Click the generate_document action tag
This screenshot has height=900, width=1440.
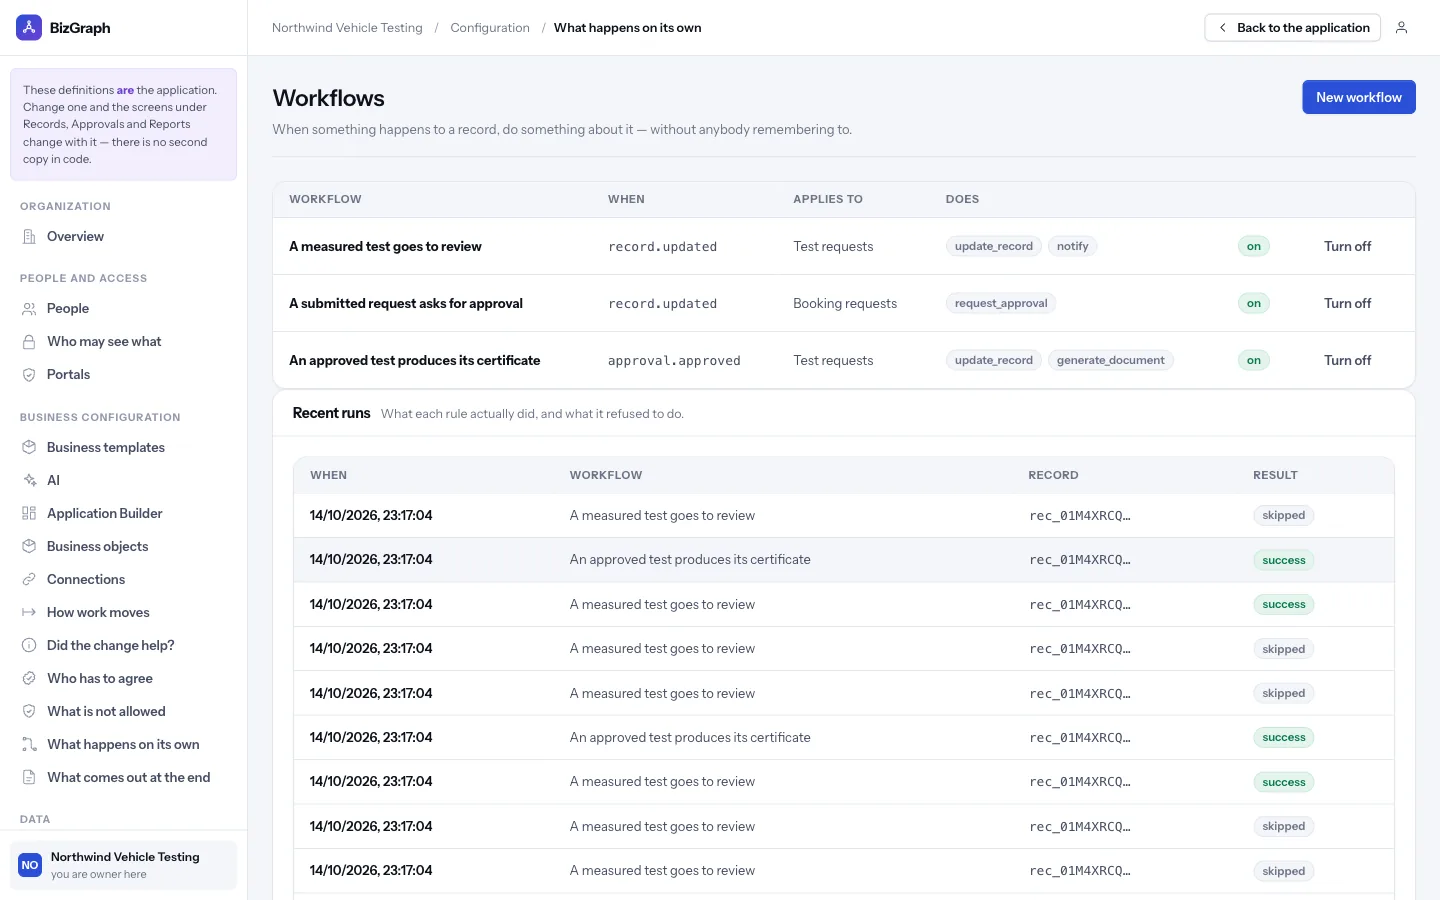pyautogui.click(x=1110, y=360)
